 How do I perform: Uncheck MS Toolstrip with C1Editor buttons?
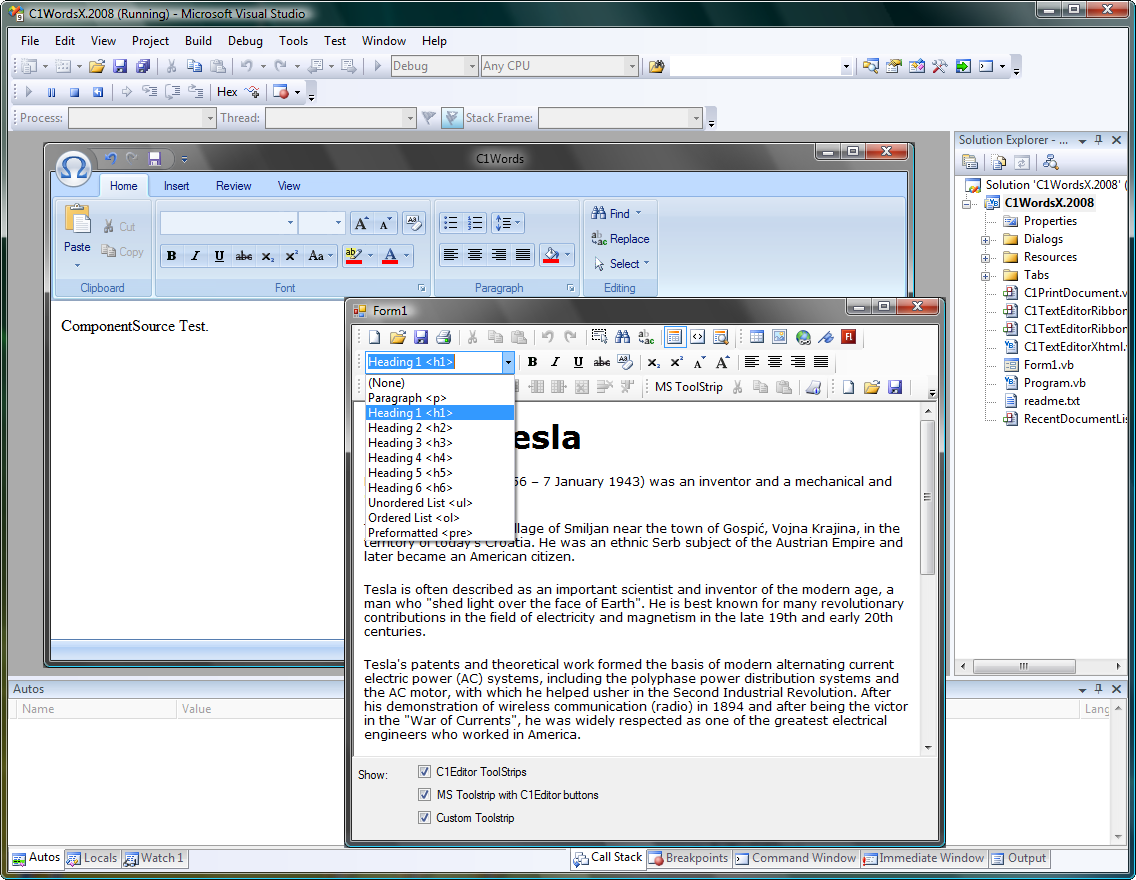(x=425, y=795)
